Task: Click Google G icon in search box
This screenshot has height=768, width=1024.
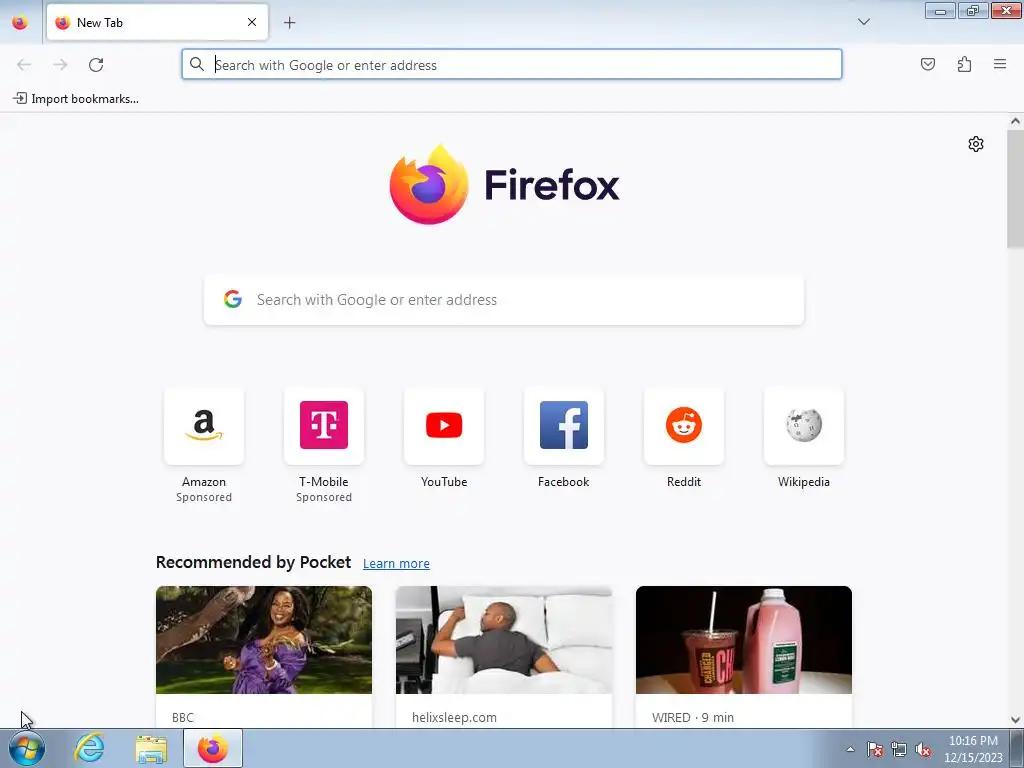Action: point(232,299)
